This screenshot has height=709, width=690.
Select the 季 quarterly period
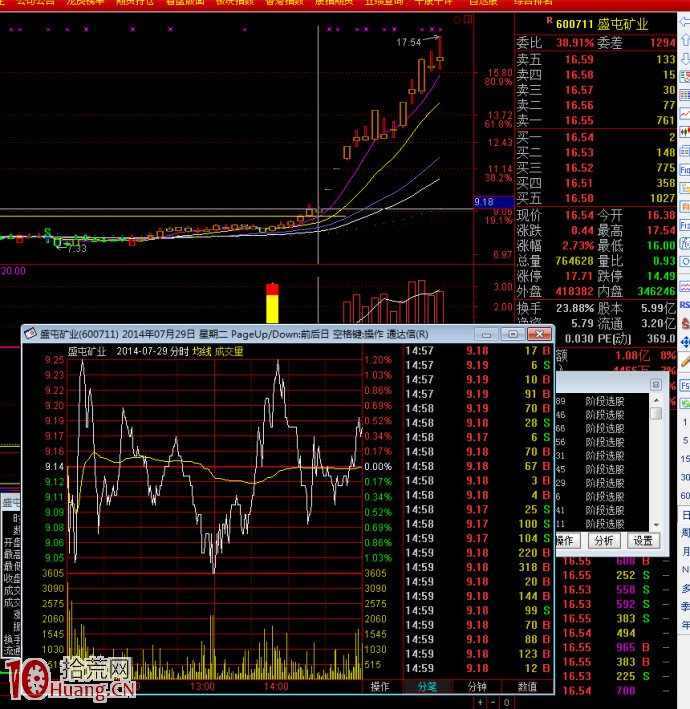(x=685, y=606)
